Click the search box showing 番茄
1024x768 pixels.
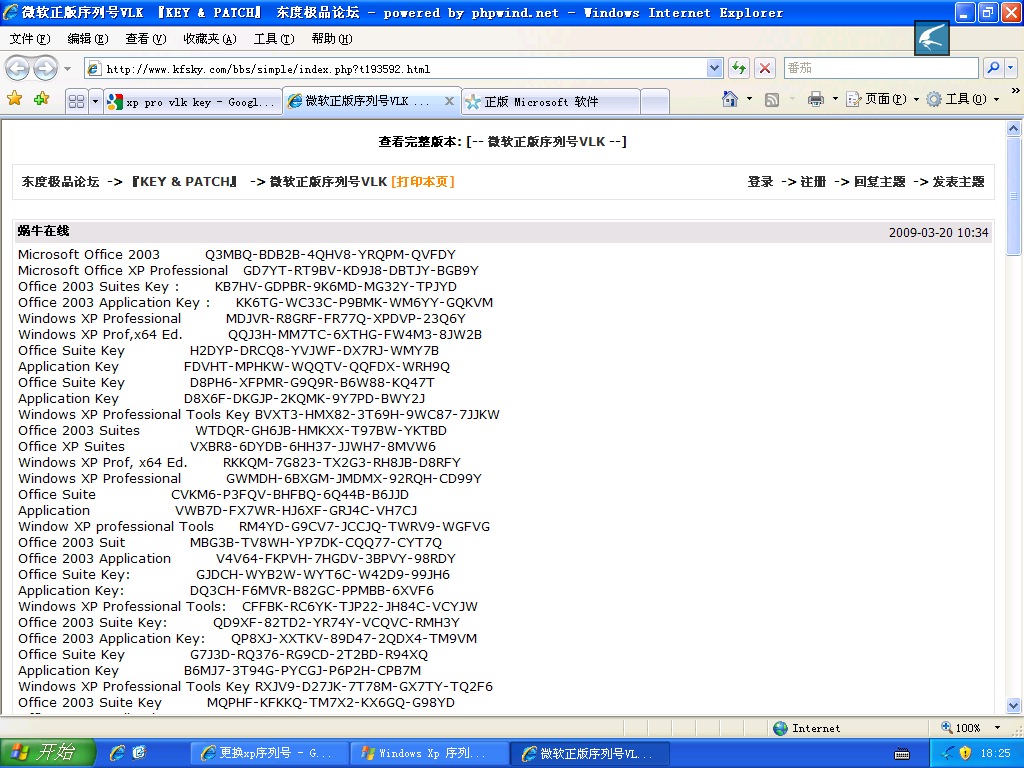[x=881, y=68]
